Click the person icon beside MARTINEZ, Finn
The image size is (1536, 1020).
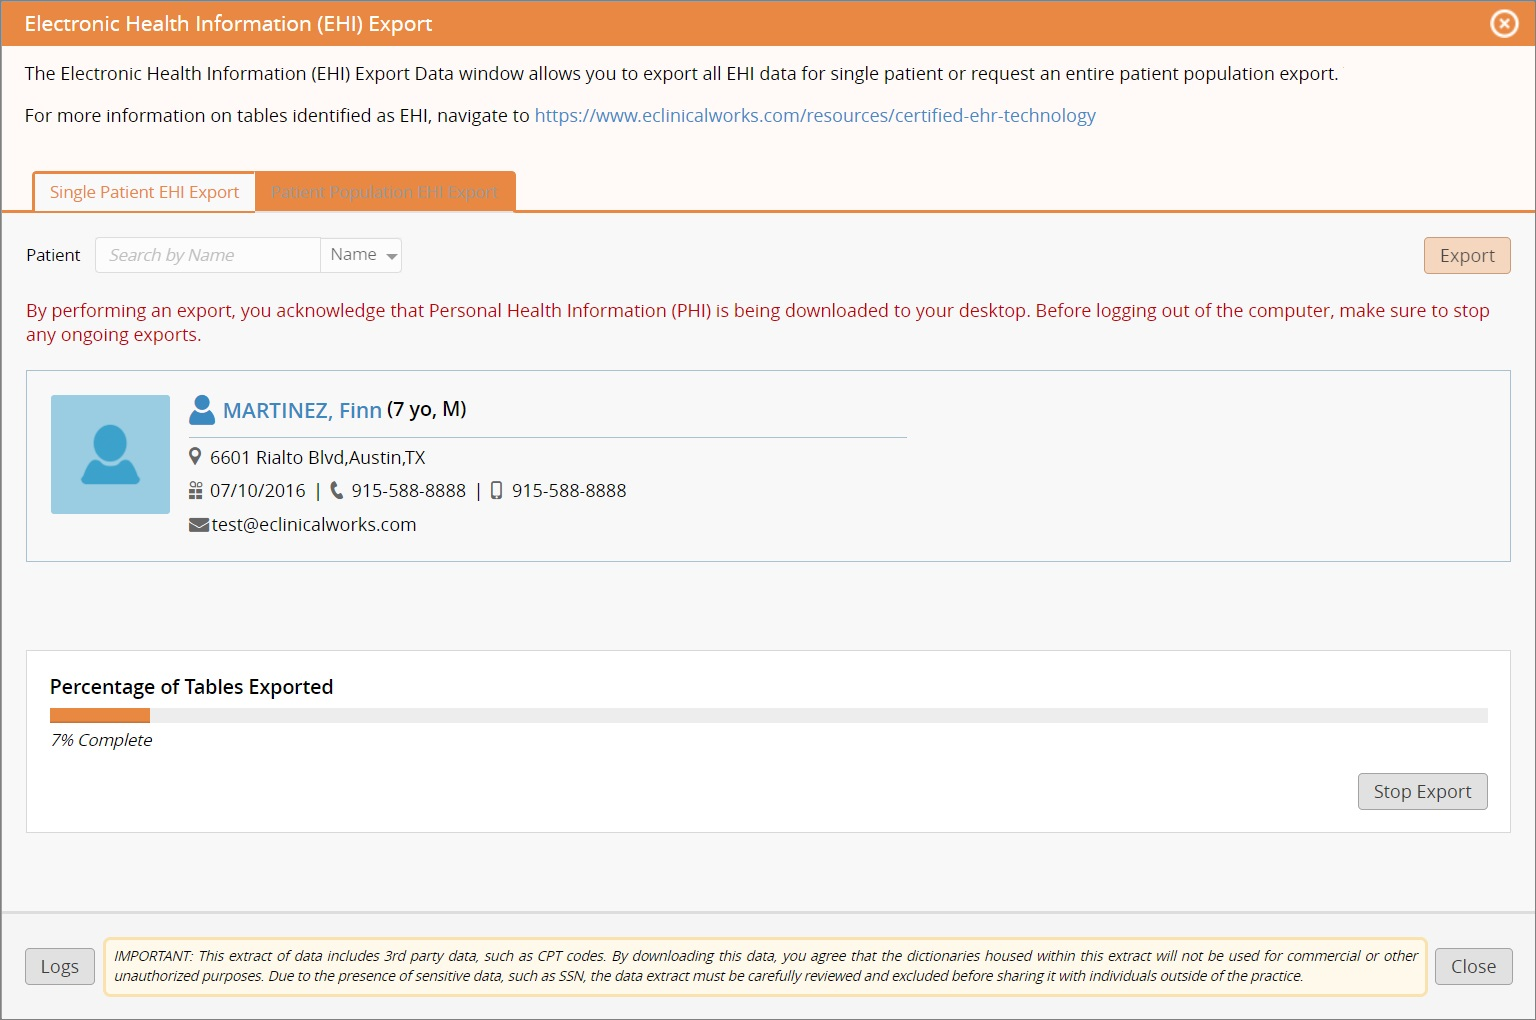pyautogui.click(x=202, y=408)
